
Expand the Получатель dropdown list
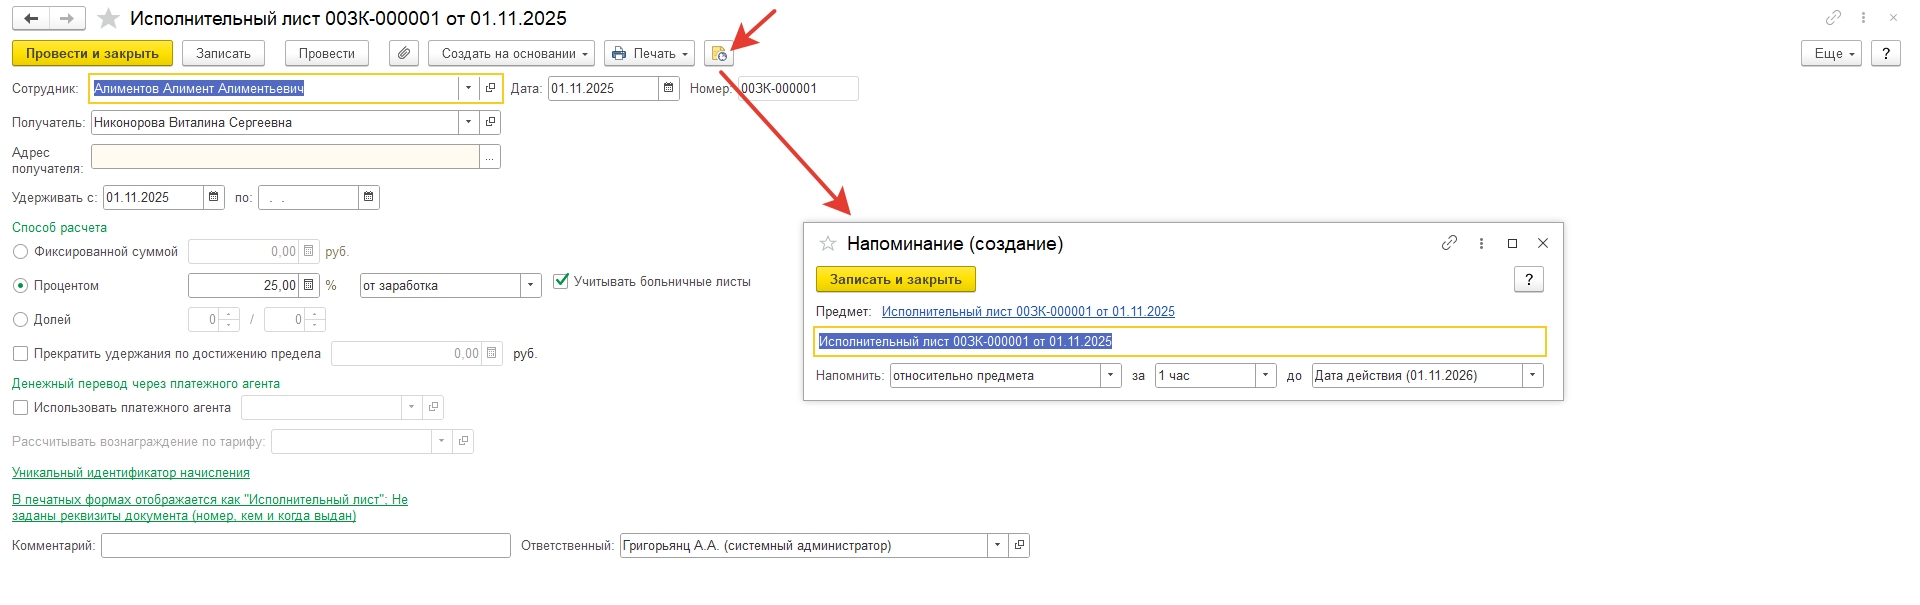click(468, 122)
